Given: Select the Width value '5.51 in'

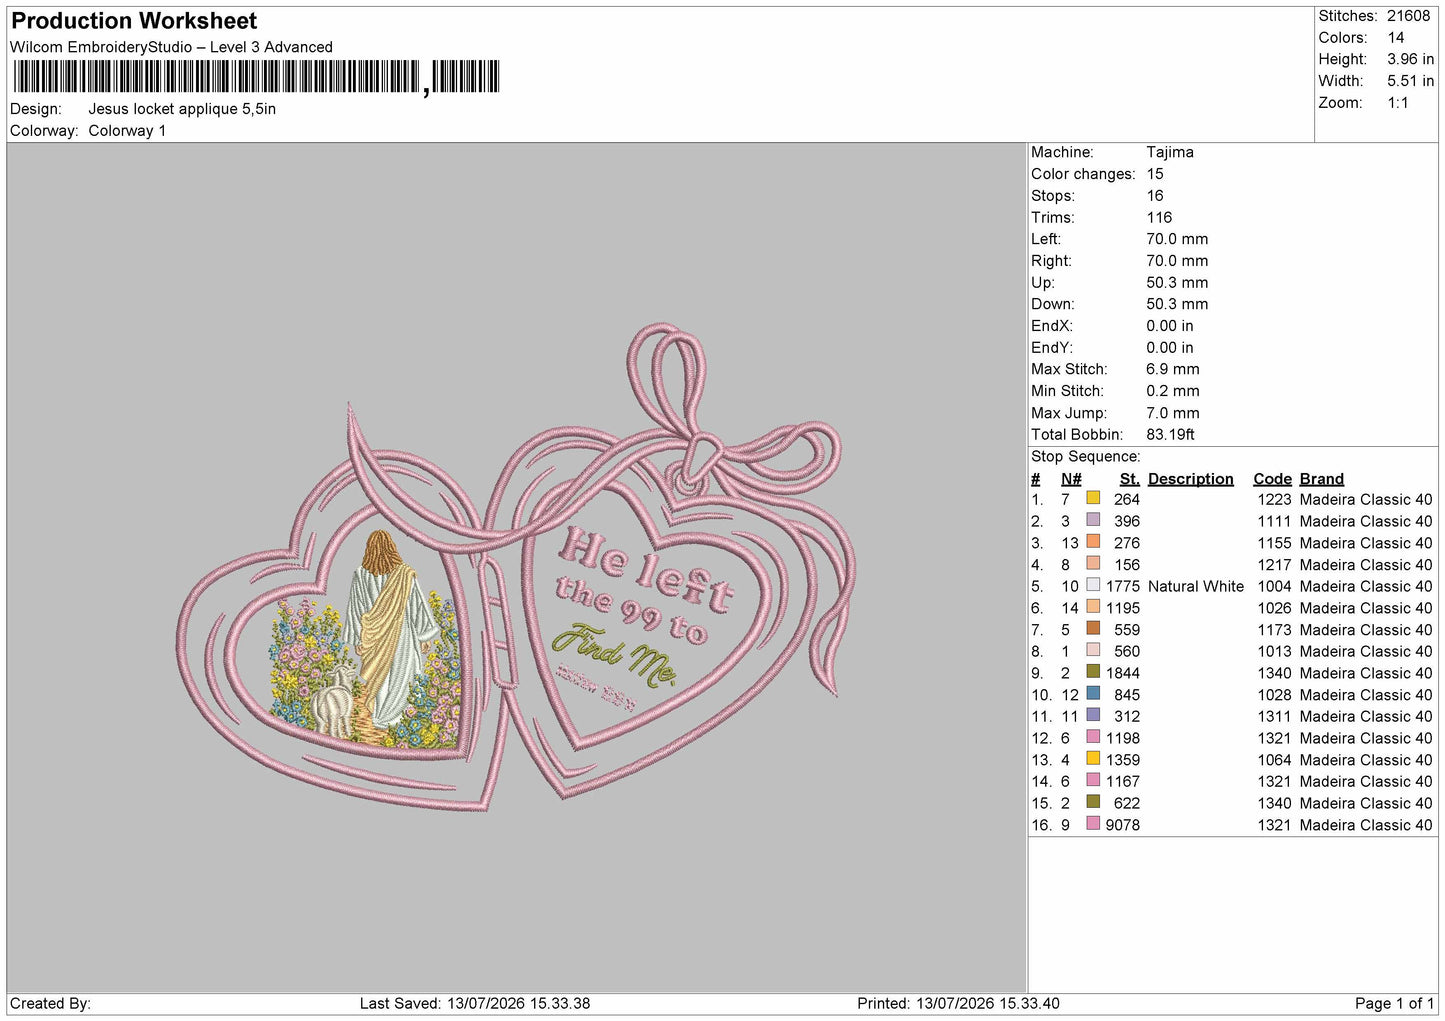Looking at the screenshot, I should click(x=1410, y=81).
